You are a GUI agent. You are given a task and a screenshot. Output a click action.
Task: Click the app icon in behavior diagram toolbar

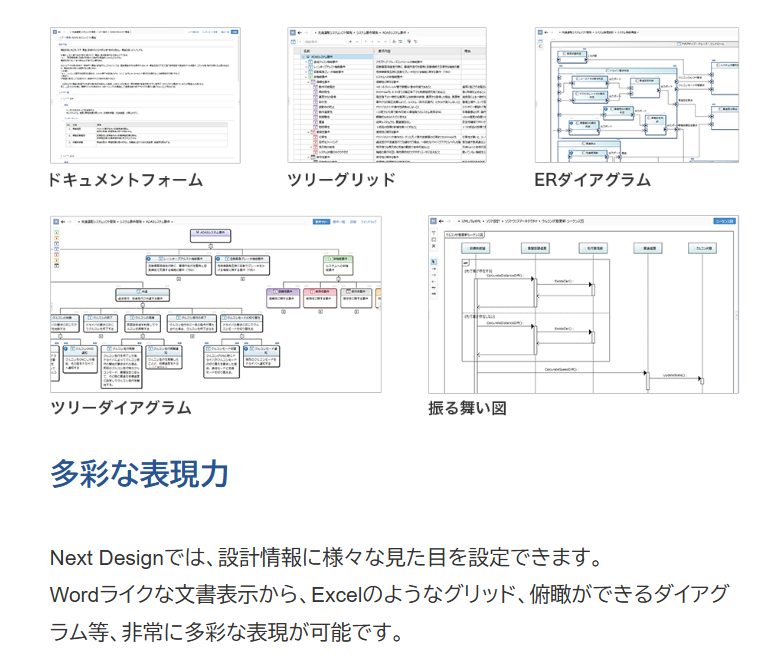click(434, 221)
